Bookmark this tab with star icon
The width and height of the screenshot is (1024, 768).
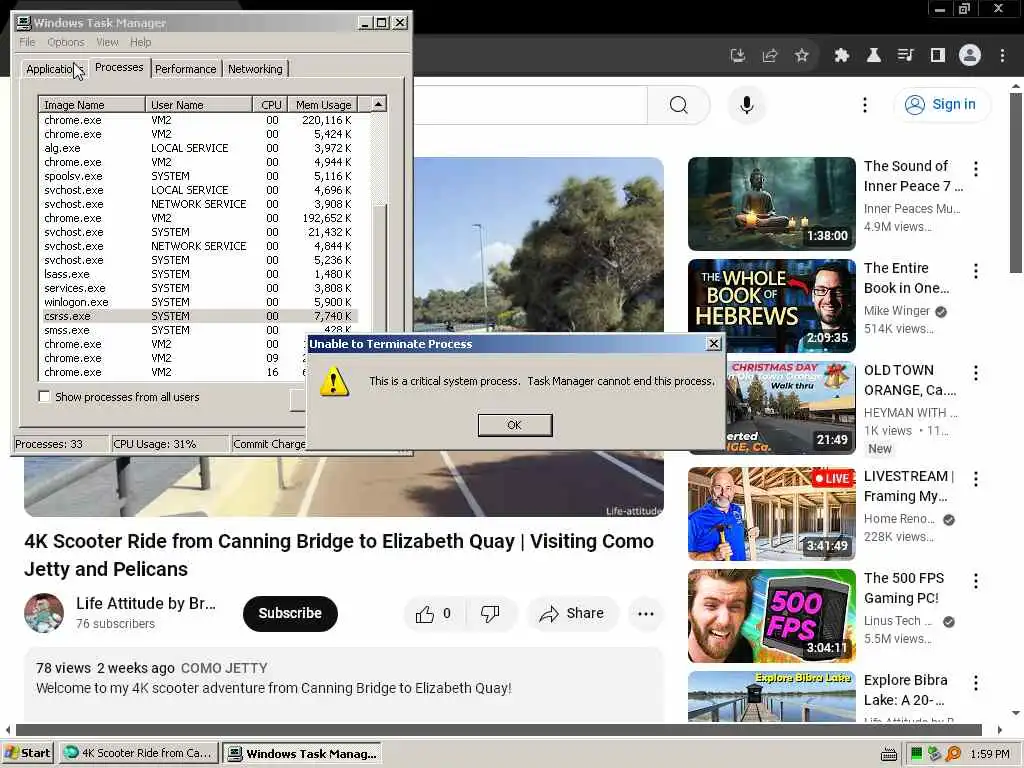[802, 56]
